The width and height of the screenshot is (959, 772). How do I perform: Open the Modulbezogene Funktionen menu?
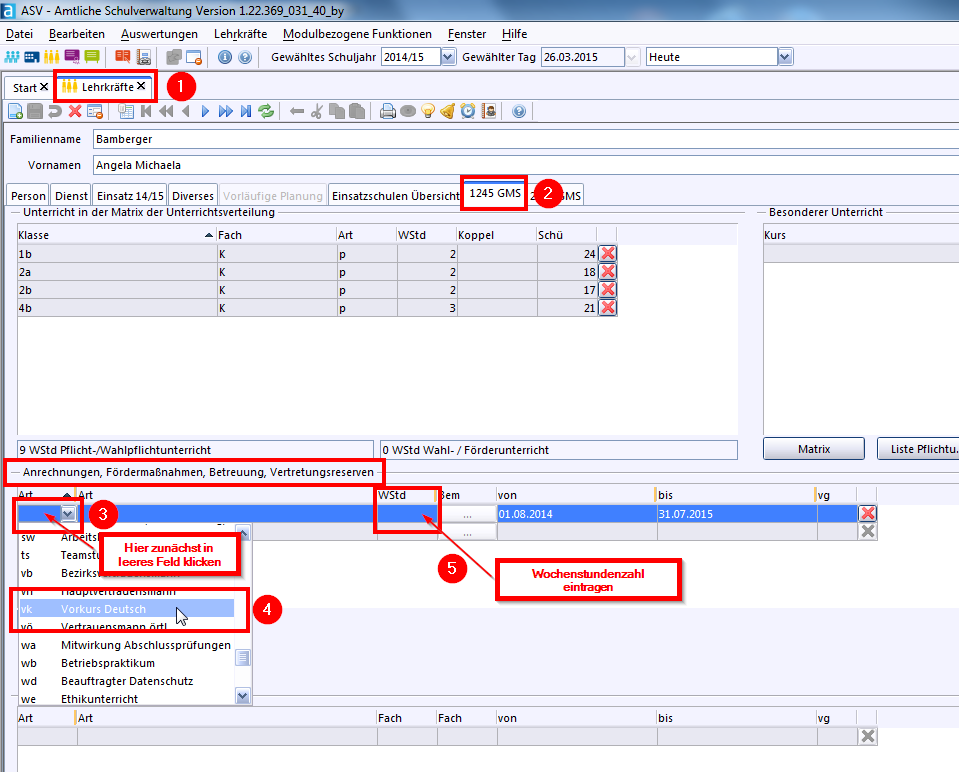pos(357,34)
